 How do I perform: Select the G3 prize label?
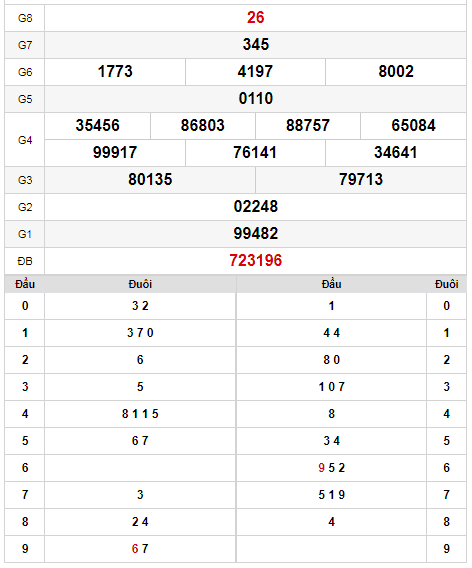coord(25,180)
